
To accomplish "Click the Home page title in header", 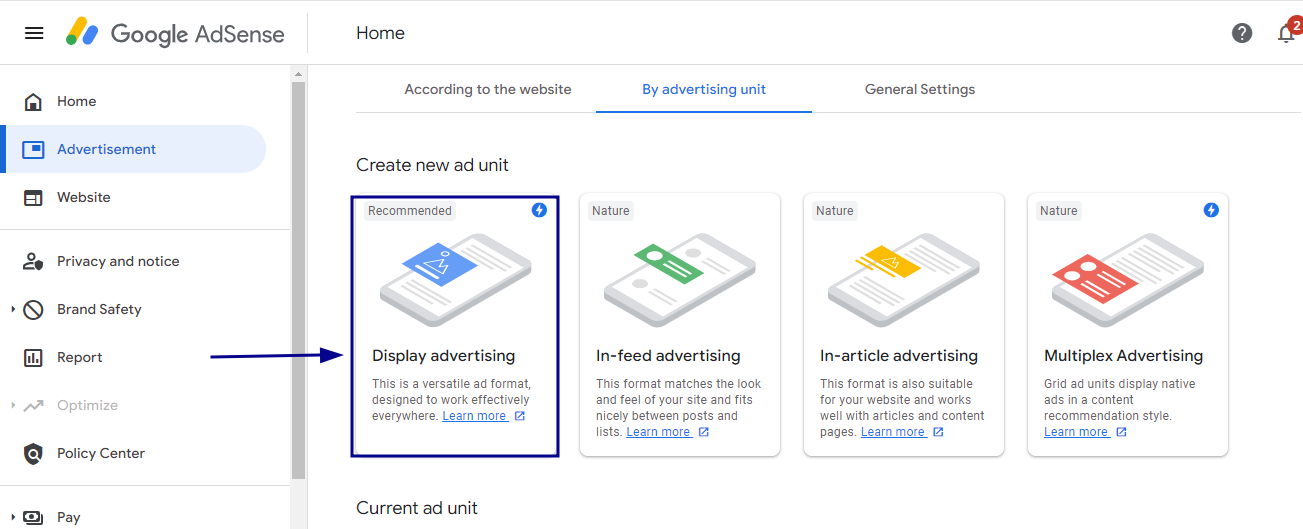I will tap(380, 33).
